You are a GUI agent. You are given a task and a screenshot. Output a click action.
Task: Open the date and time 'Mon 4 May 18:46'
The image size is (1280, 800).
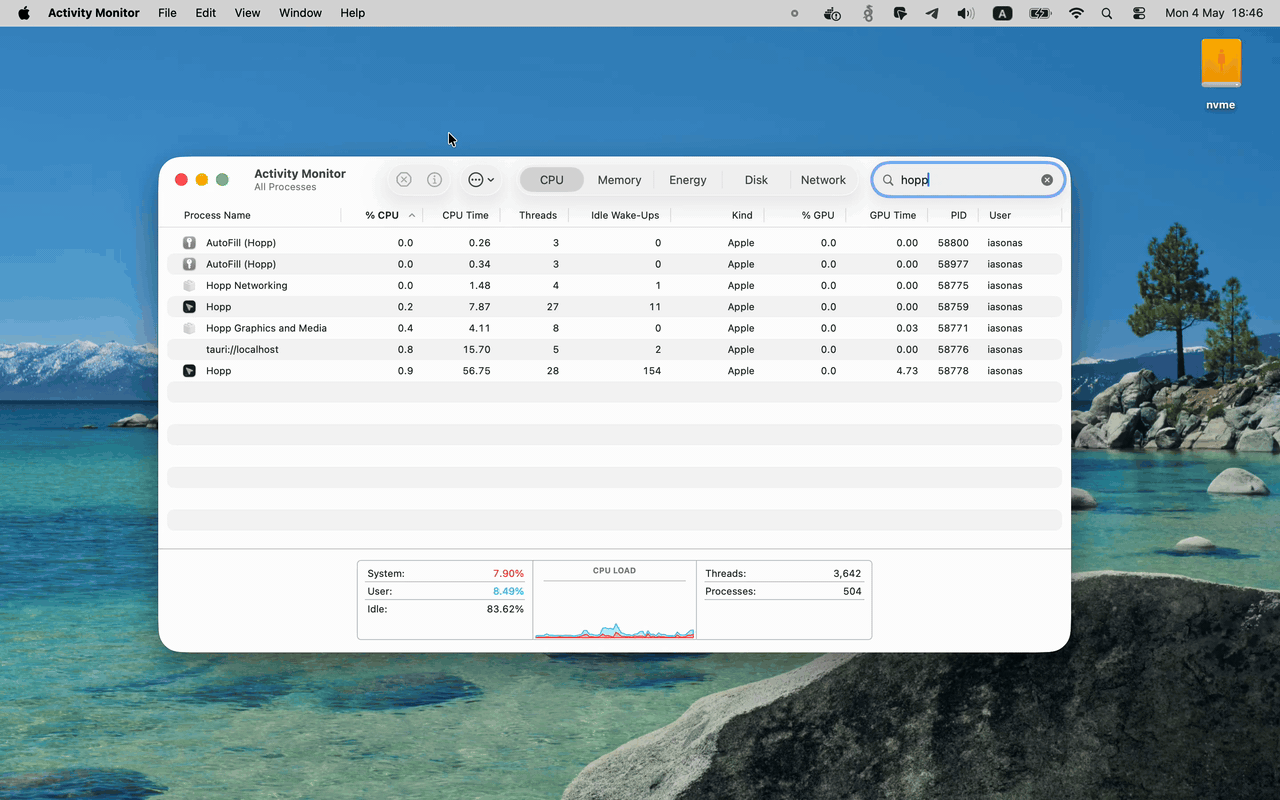pyautogui.click(x=1214, y=13)
